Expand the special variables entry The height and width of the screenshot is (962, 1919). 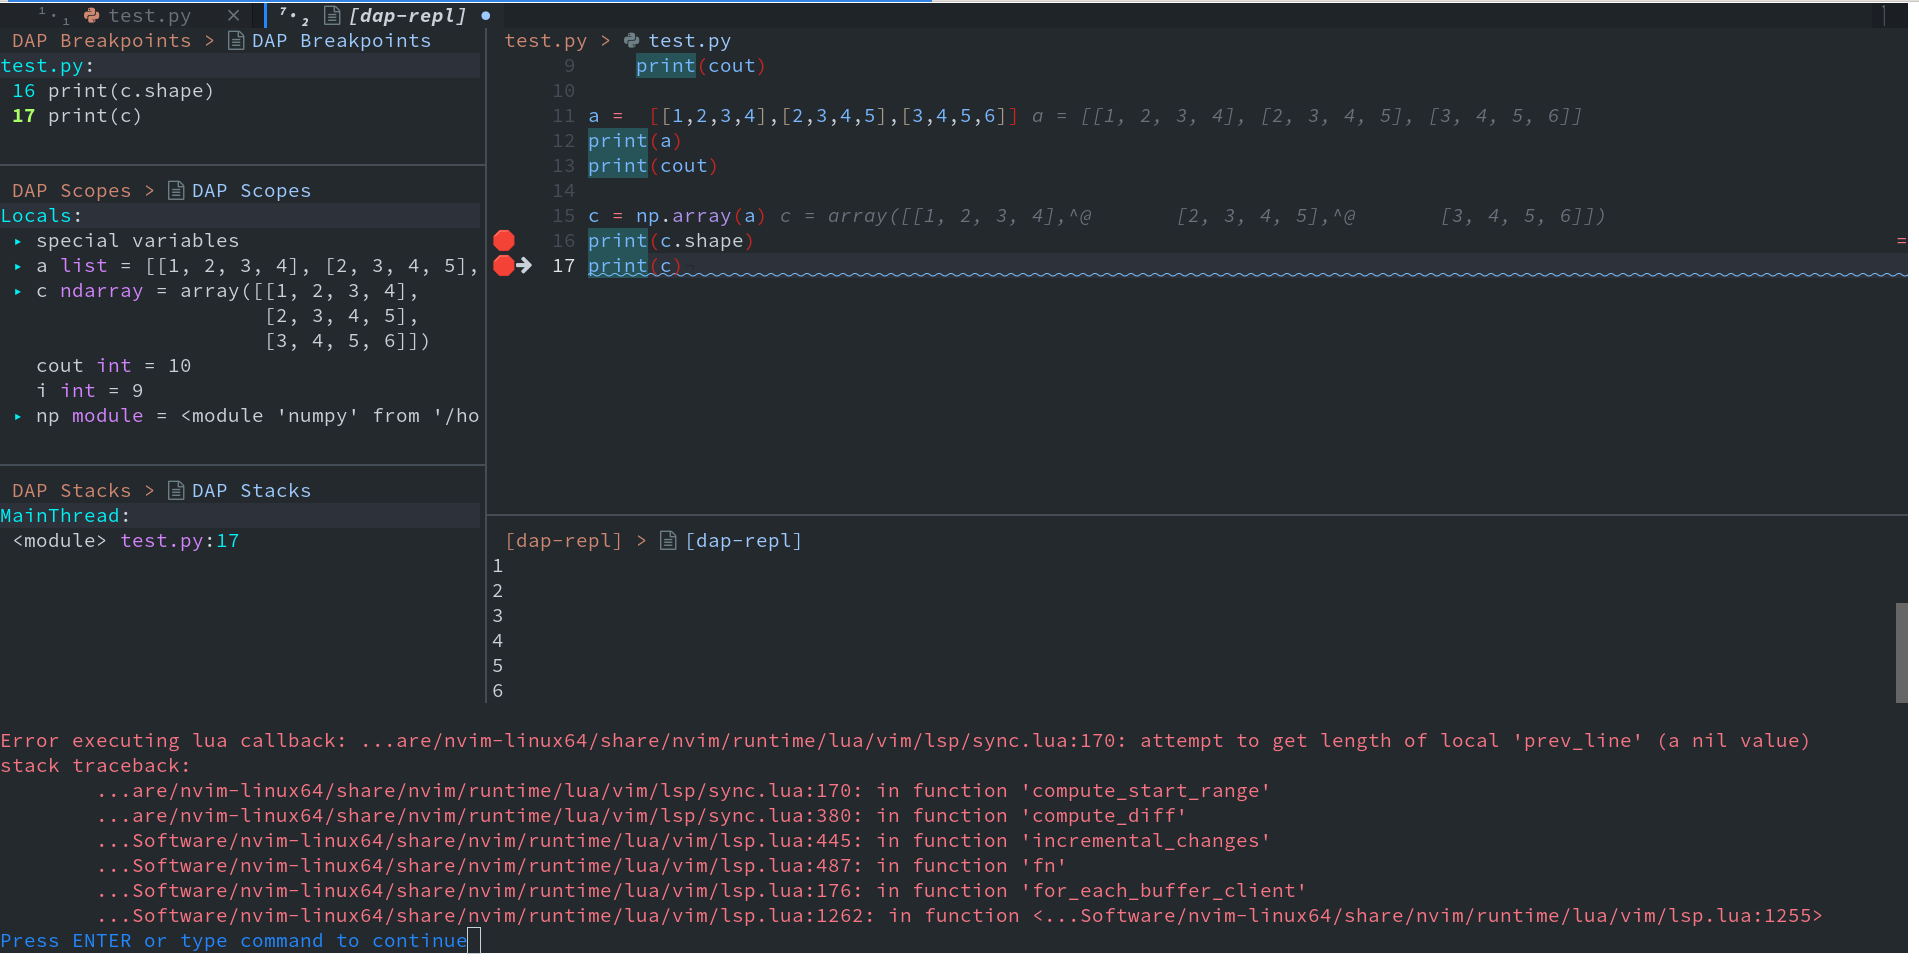pos(18,241)
